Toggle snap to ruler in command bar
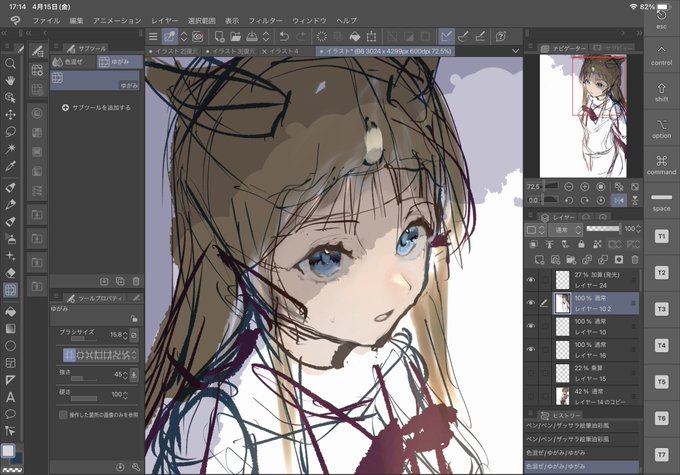 click(446, 37)
